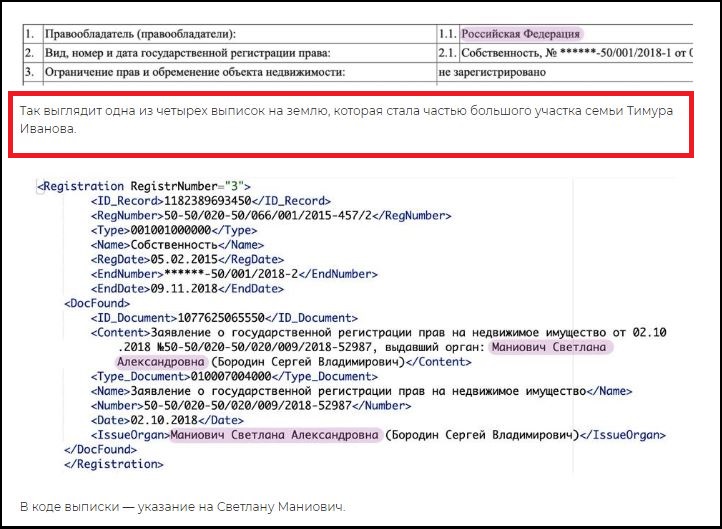Click the RegDate value 05.02.2015
Image resolution: width=722 pixels, height=529 pixels.
[x=183, y=258]
